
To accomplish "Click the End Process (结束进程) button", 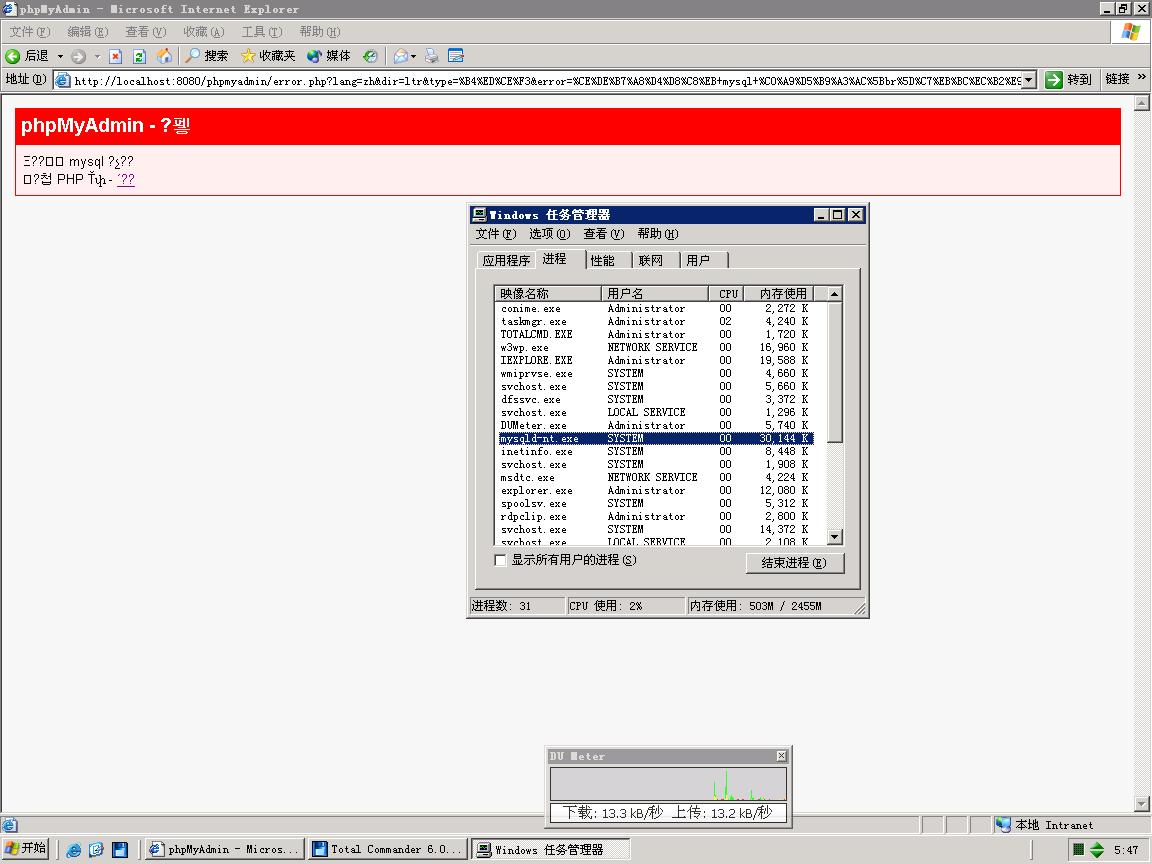I will coord(795,563).
